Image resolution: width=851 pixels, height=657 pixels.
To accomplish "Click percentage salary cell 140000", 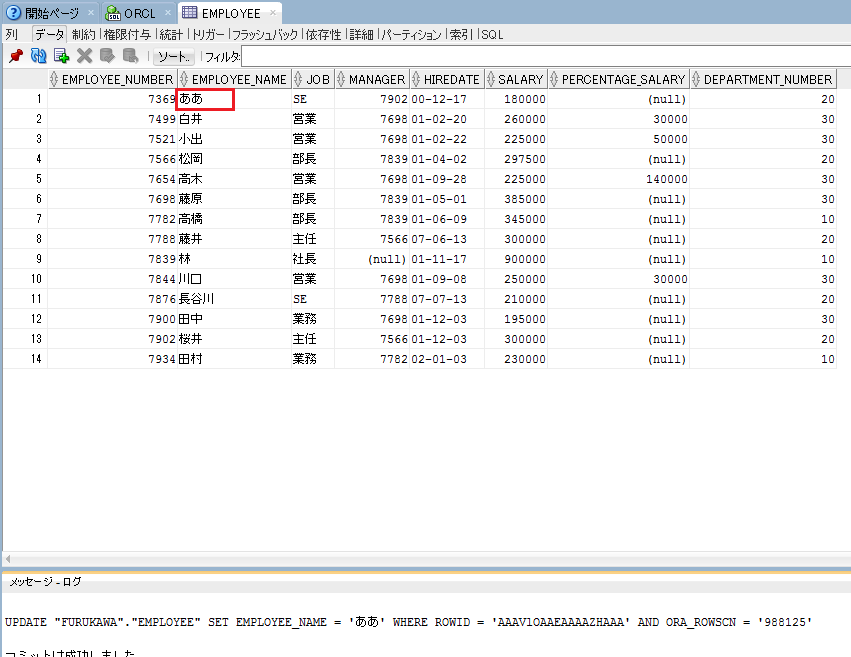I will pyautogui.click(x=618, y=179).
